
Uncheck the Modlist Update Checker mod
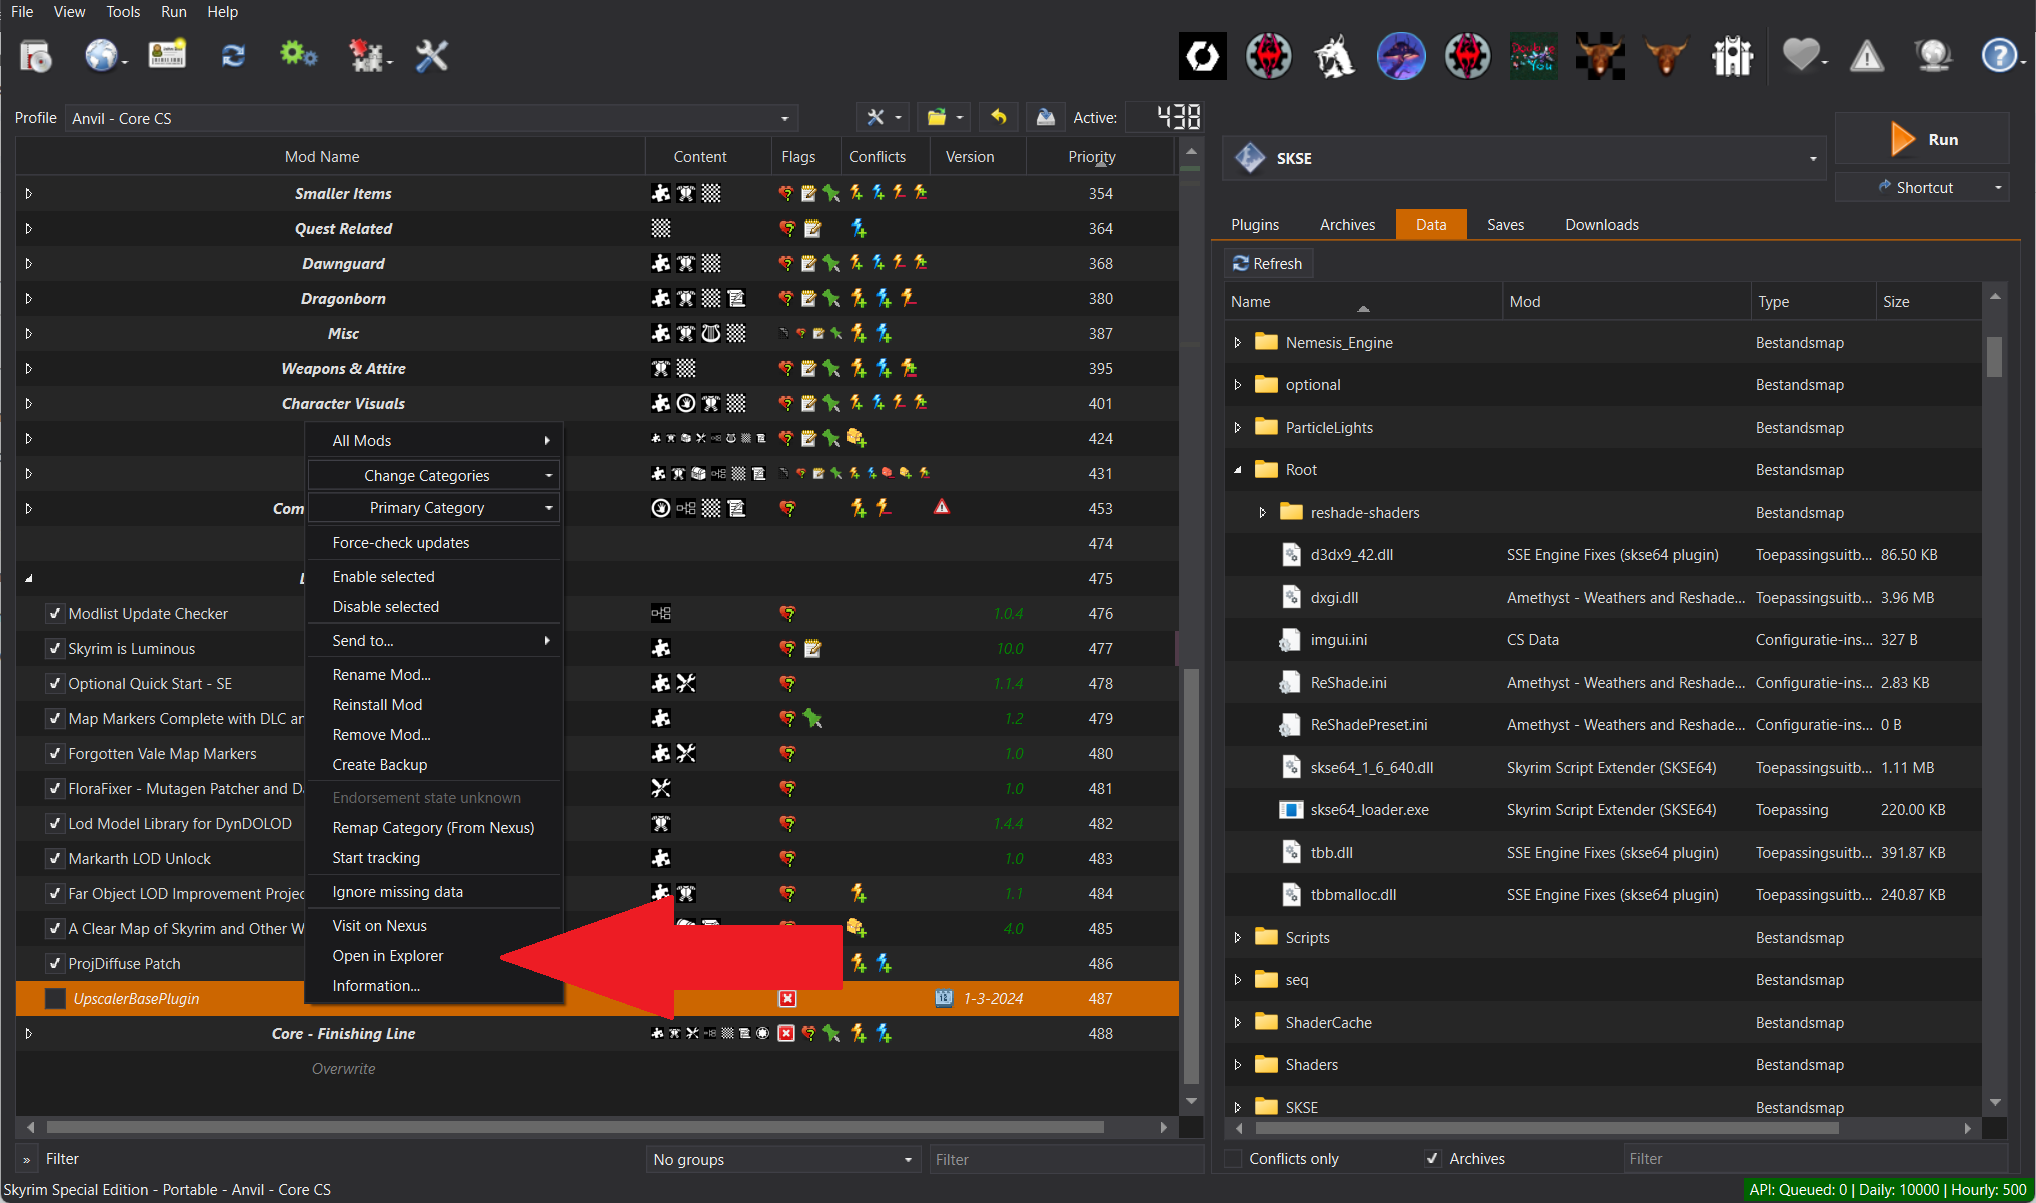click(x=55, y=613)
